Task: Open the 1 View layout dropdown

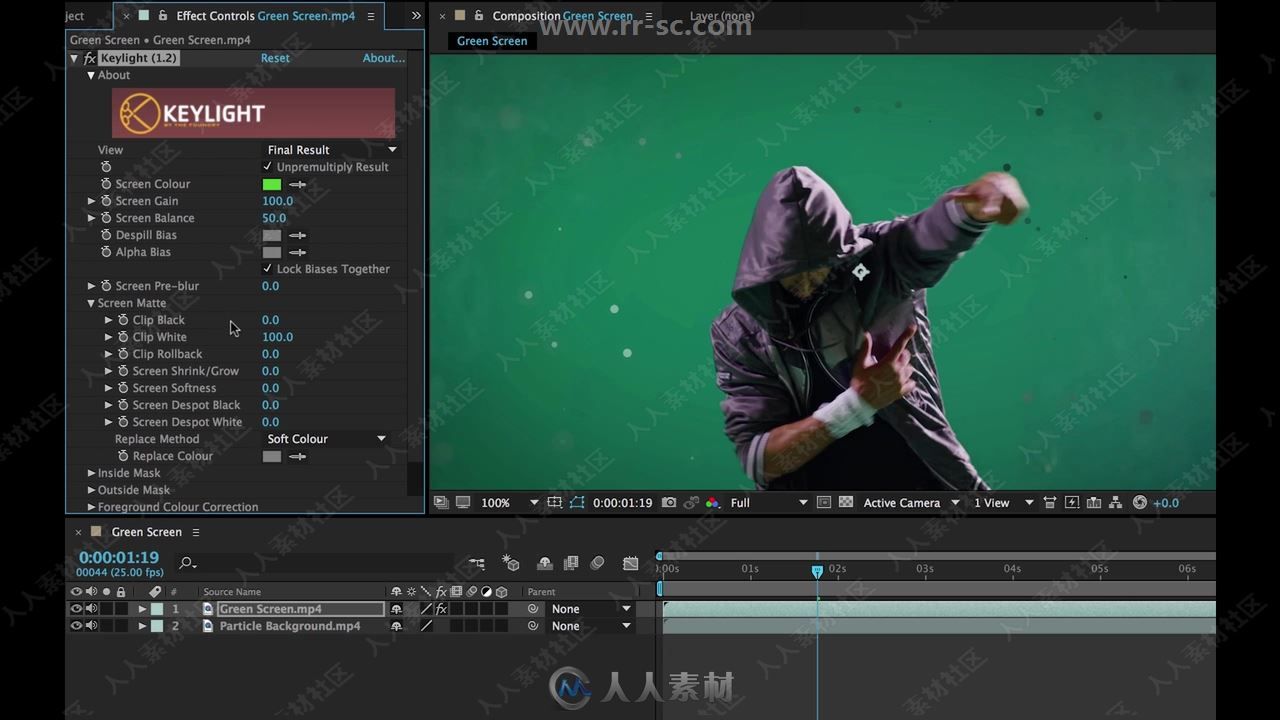Action: pos(1003,503)
